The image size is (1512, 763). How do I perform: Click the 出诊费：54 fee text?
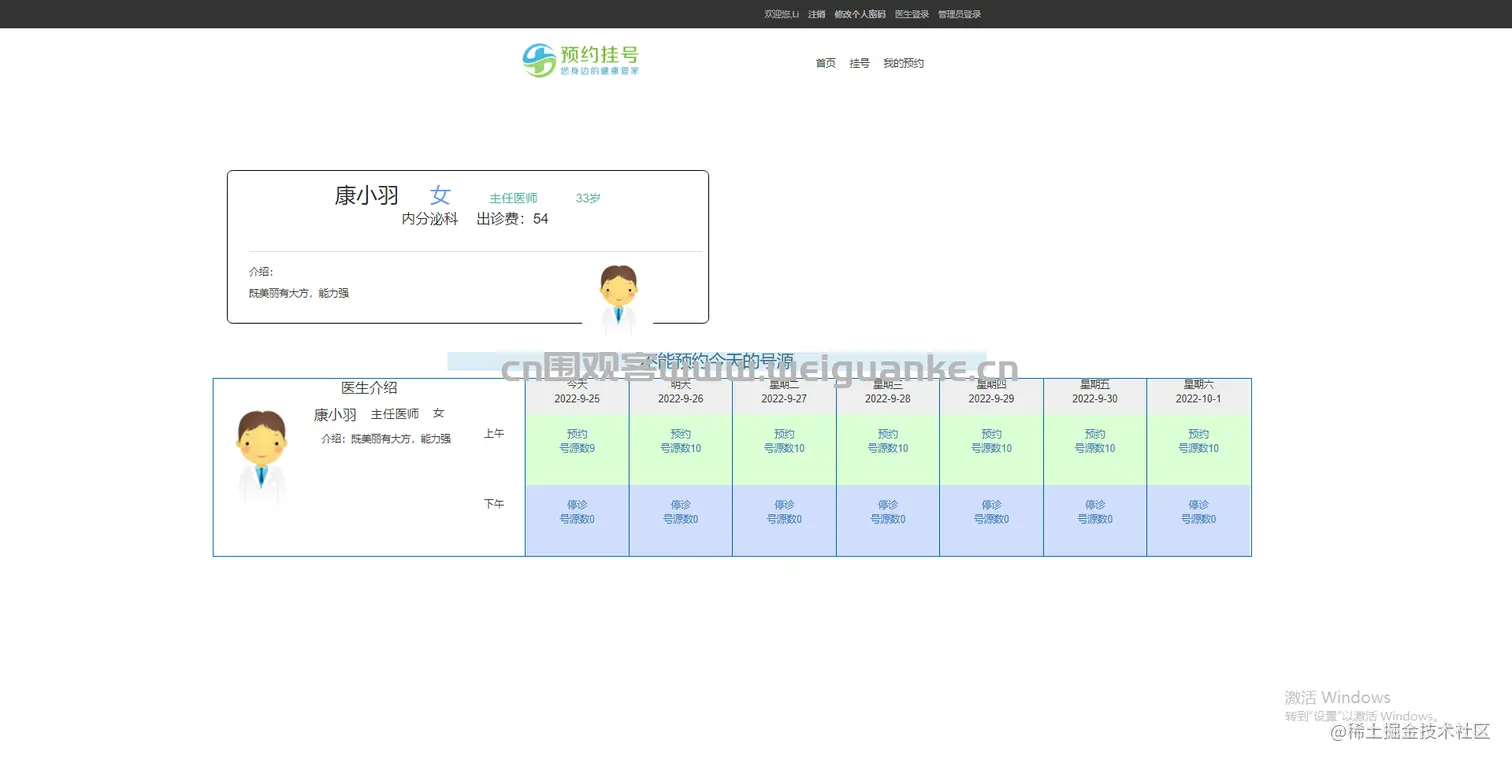513,219
